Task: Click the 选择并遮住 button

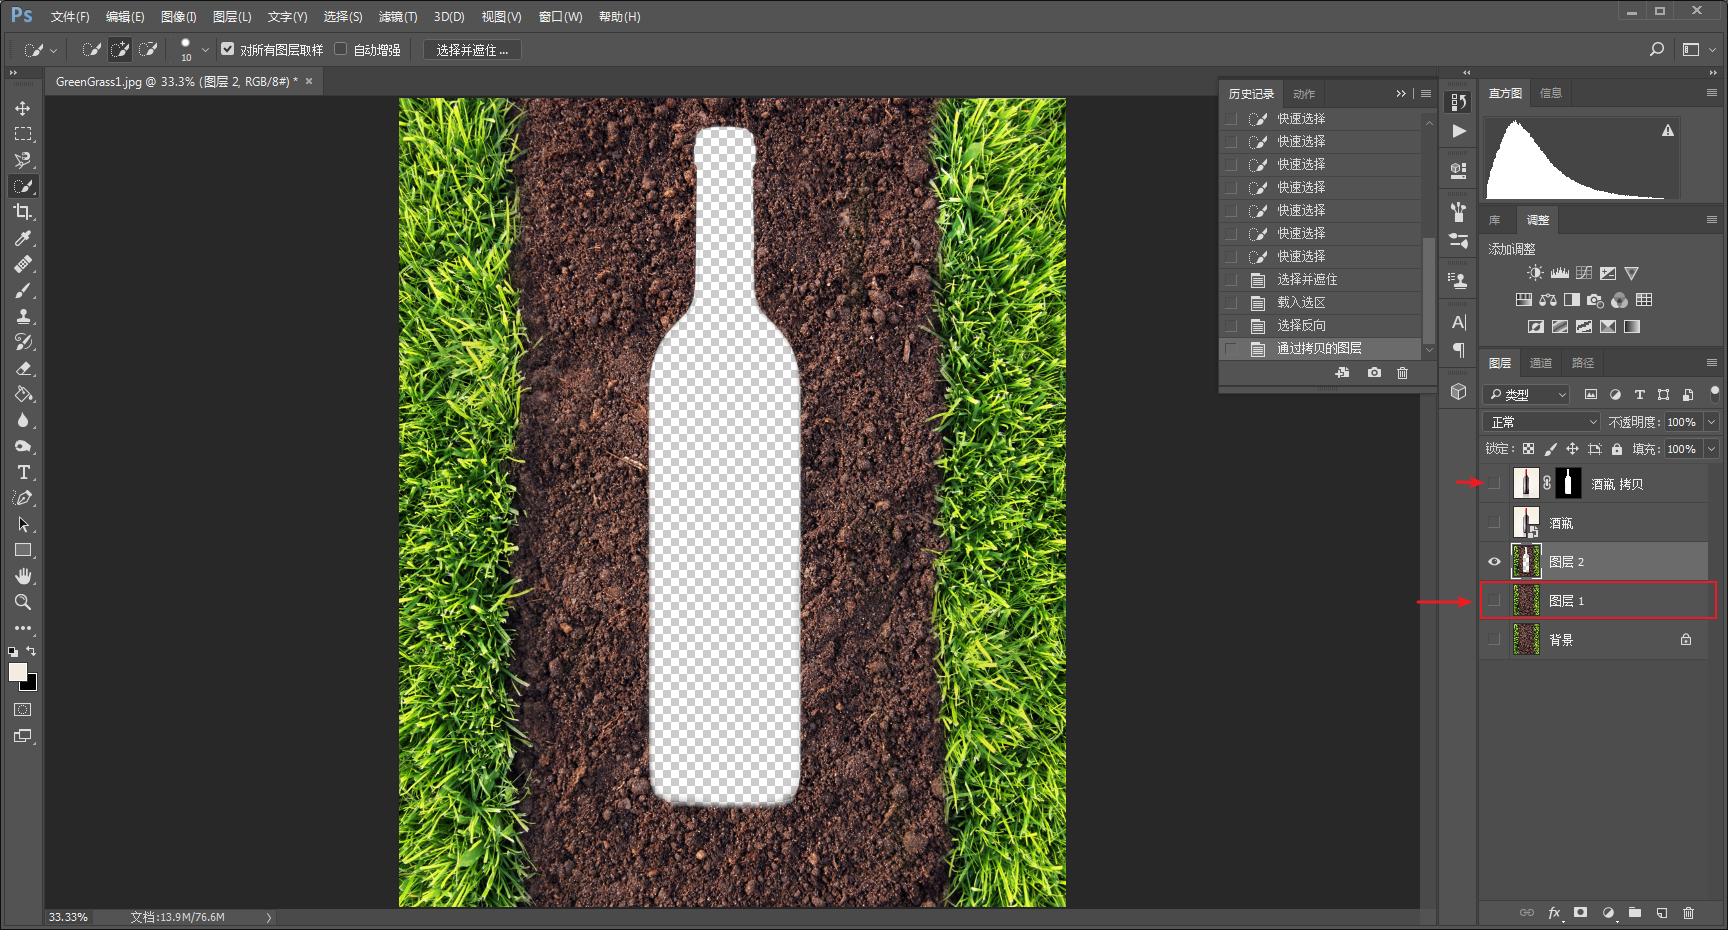Action: (x=472, y=50)
